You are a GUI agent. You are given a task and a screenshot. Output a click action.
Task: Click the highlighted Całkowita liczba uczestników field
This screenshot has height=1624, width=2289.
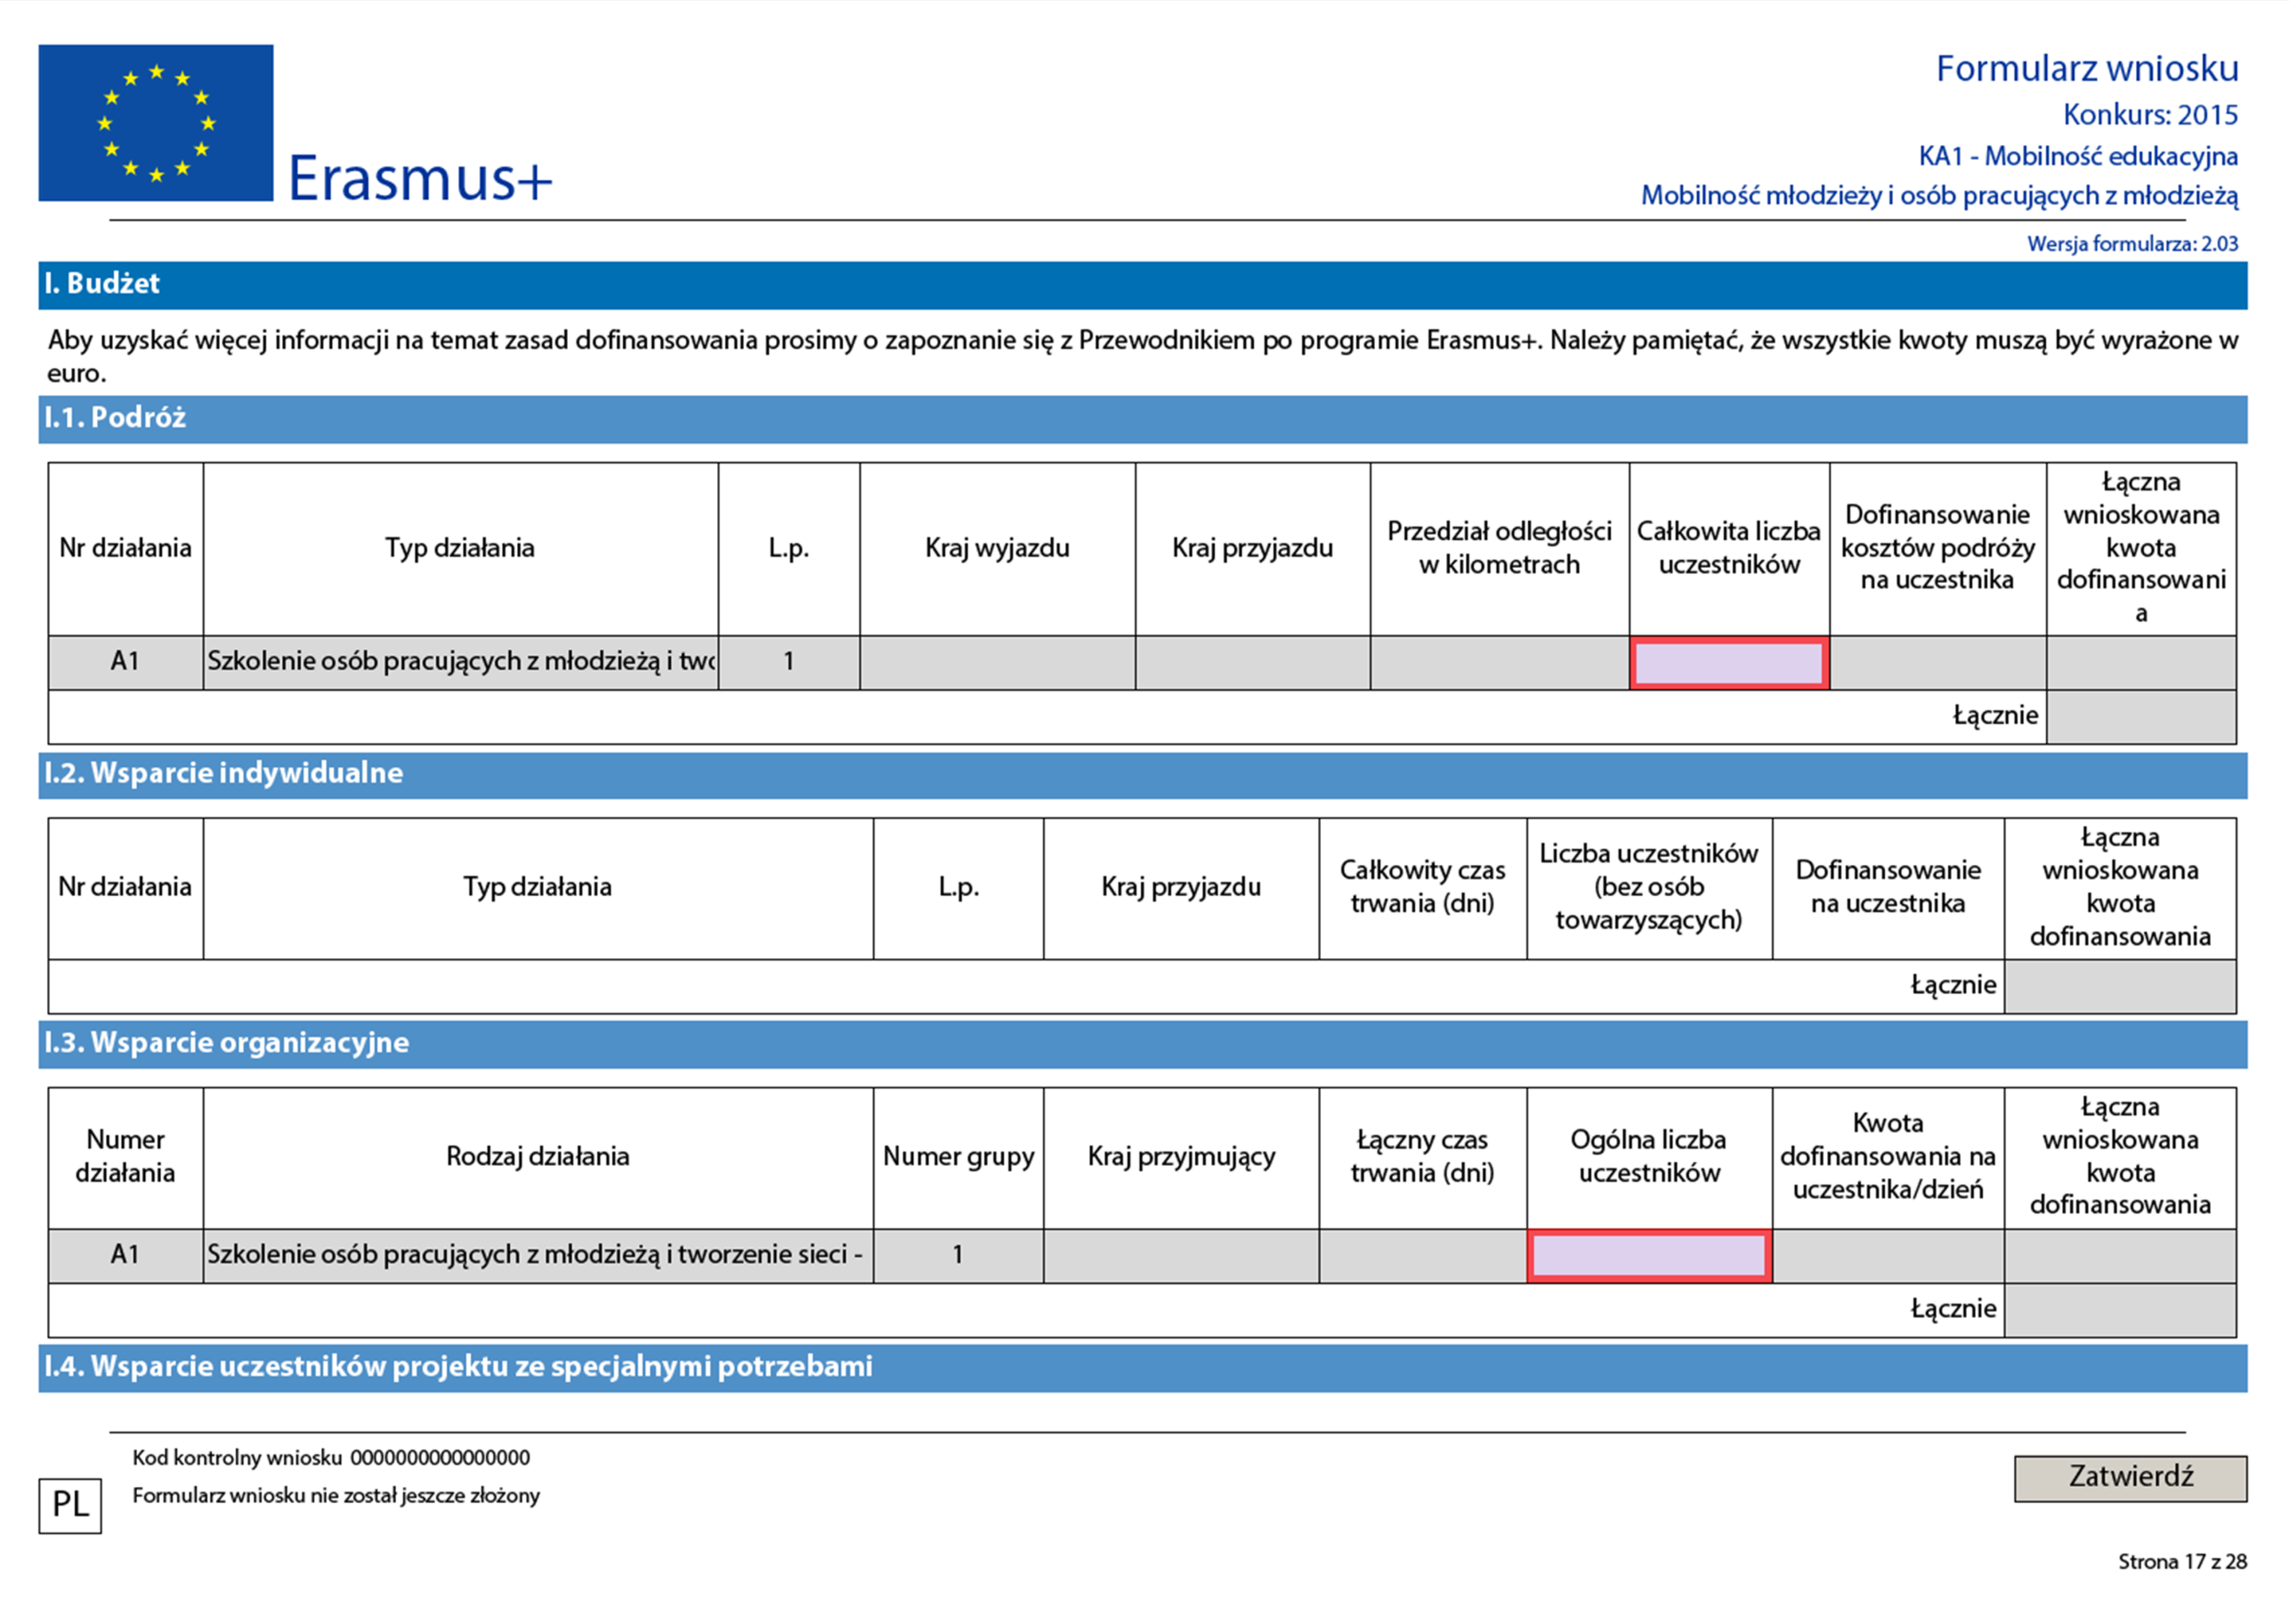pos(1729,663)
